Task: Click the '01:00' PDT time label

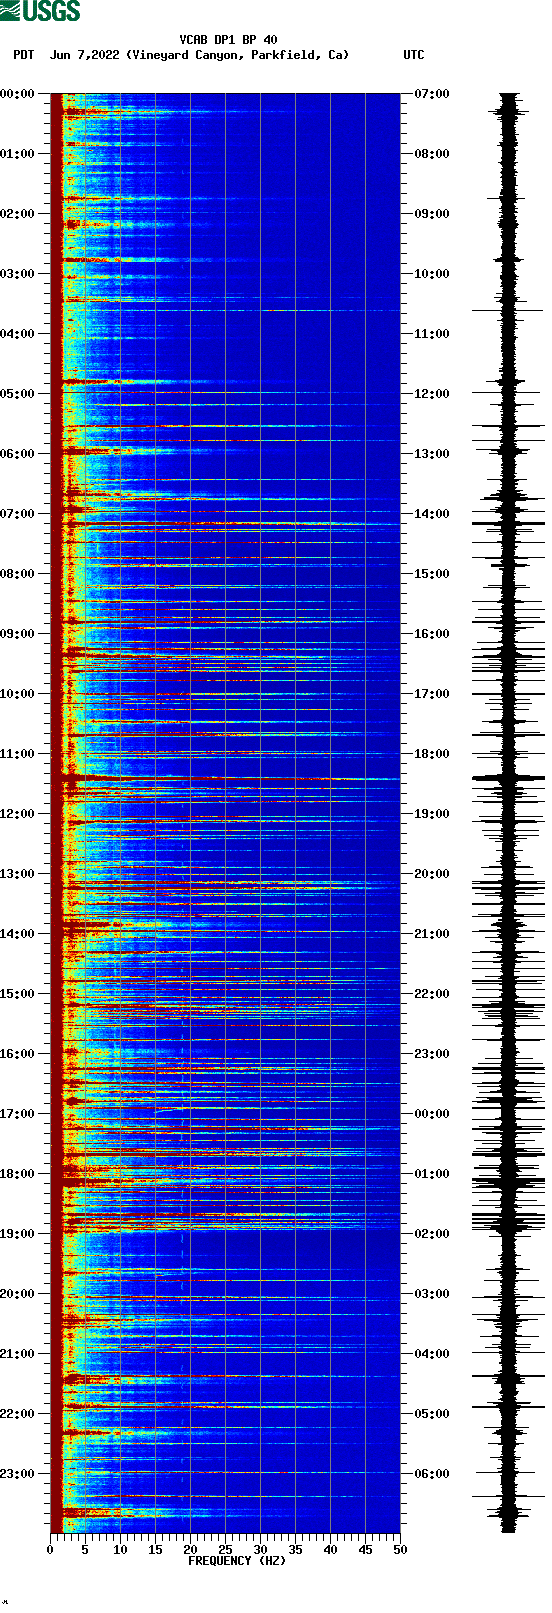Action: (x=18, y=154)
